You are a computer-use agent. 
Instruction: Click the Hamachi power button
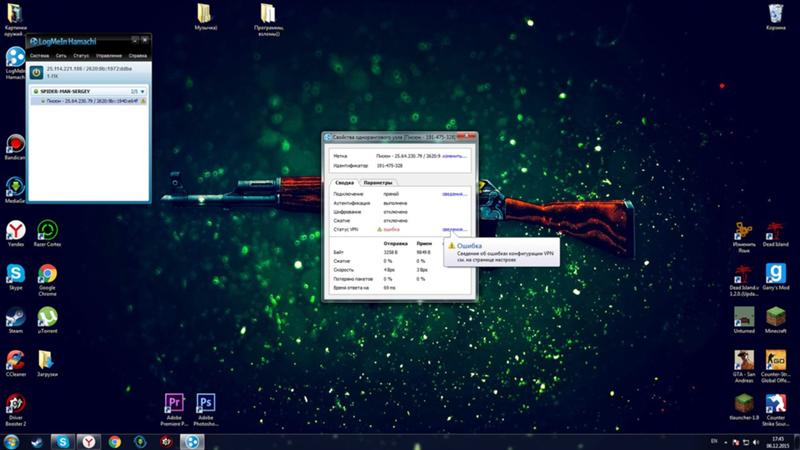[36, 72]
